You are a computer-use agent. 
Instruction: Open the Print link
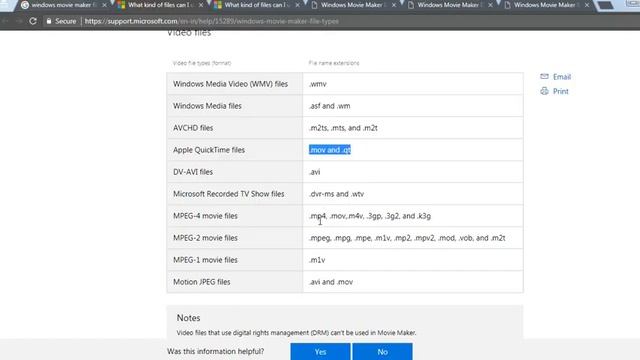pyautogui.click(x=560, y=91)
